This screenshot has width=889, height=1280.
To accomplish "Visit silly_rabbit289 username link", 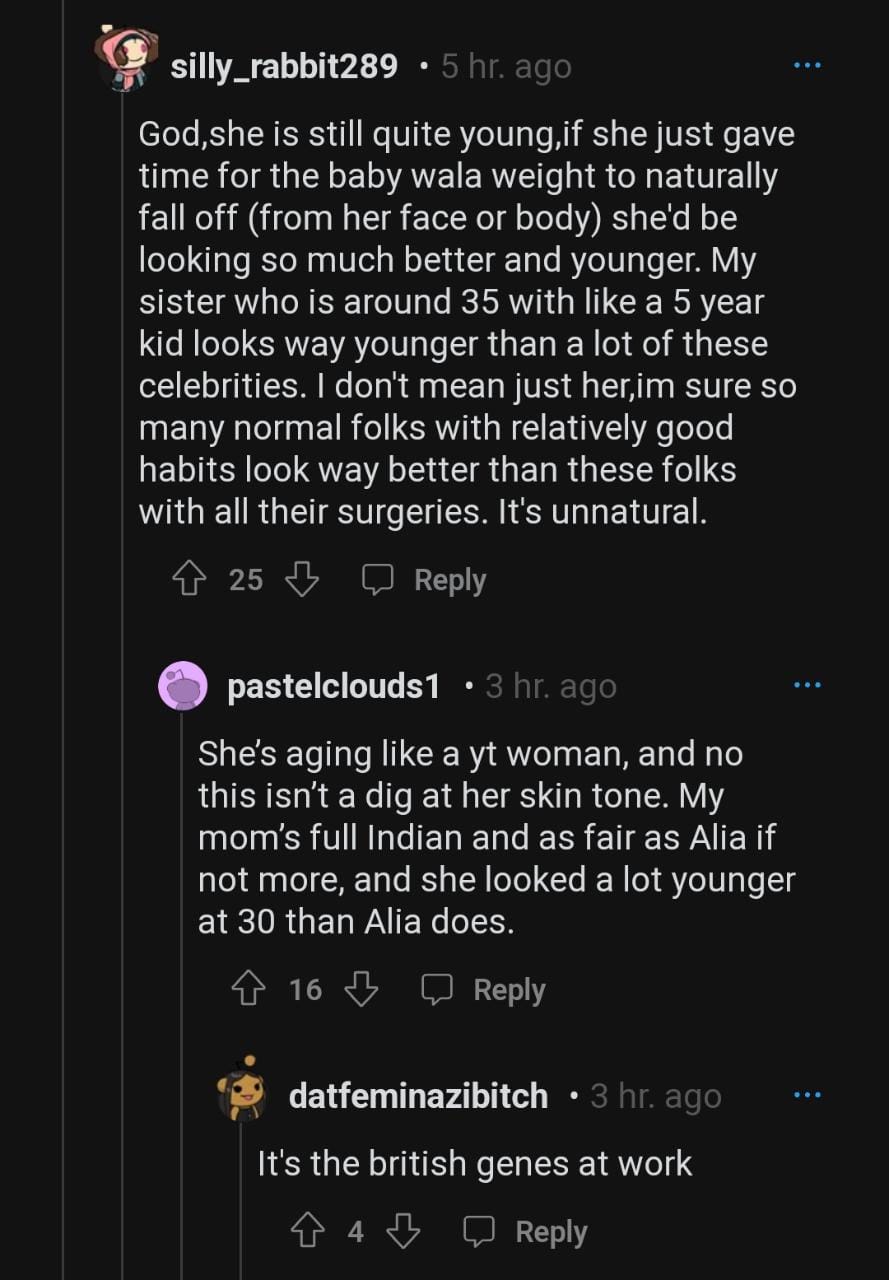I will pyautogui.click(x=284, y=67).
